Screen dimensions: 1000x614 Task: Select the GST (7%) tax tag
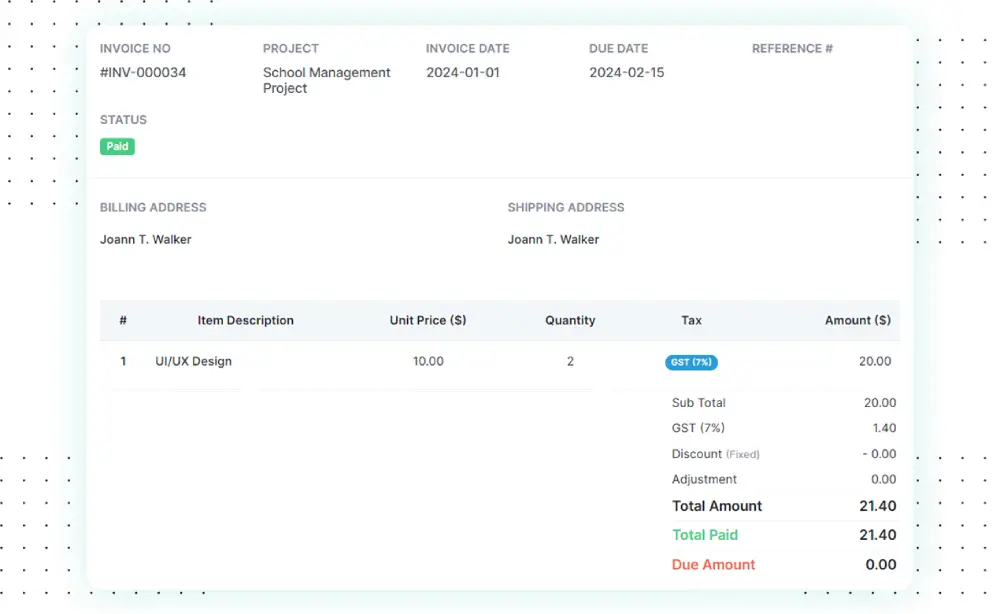point(691,362)
